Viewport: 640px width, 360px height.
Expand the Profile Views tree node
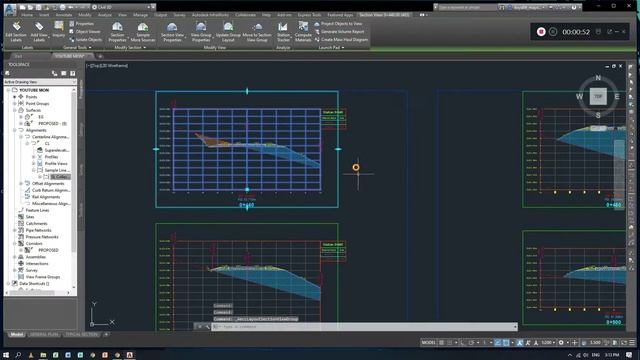click(34, 163)
